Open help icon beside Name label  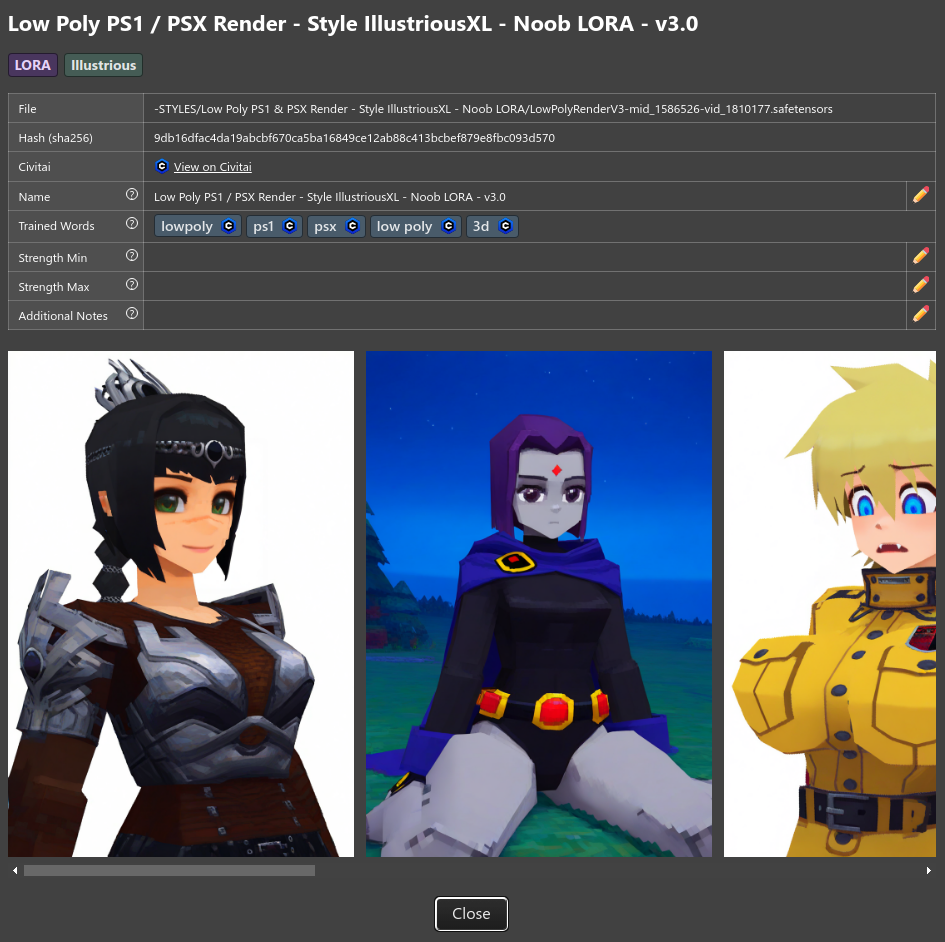(131, 195)
